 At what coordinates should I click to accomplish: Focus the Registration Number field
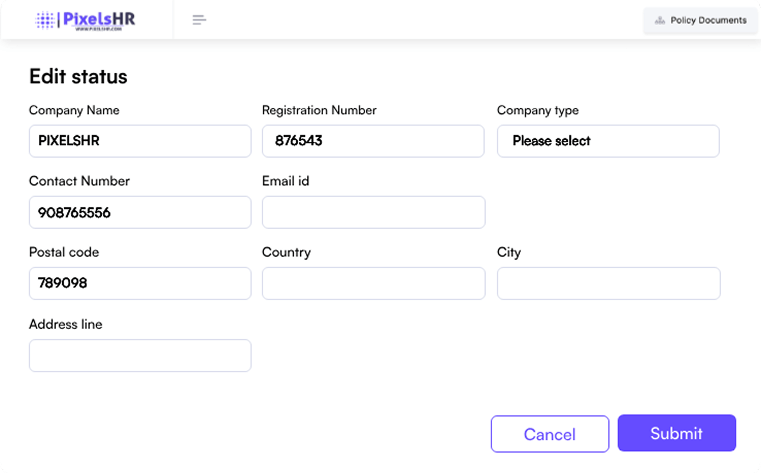373,141
